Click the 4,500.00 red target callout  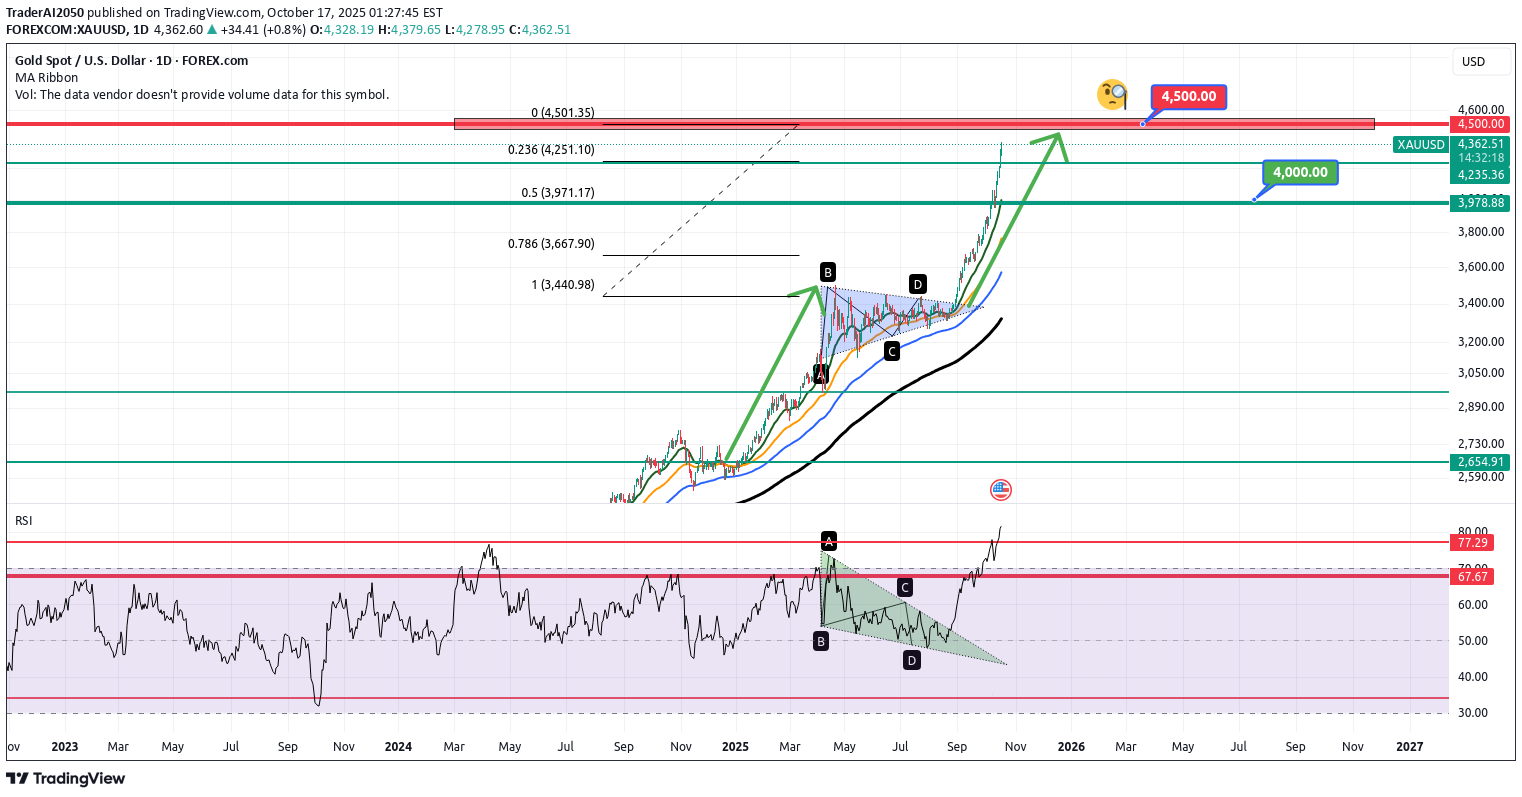coord(1188,96)
